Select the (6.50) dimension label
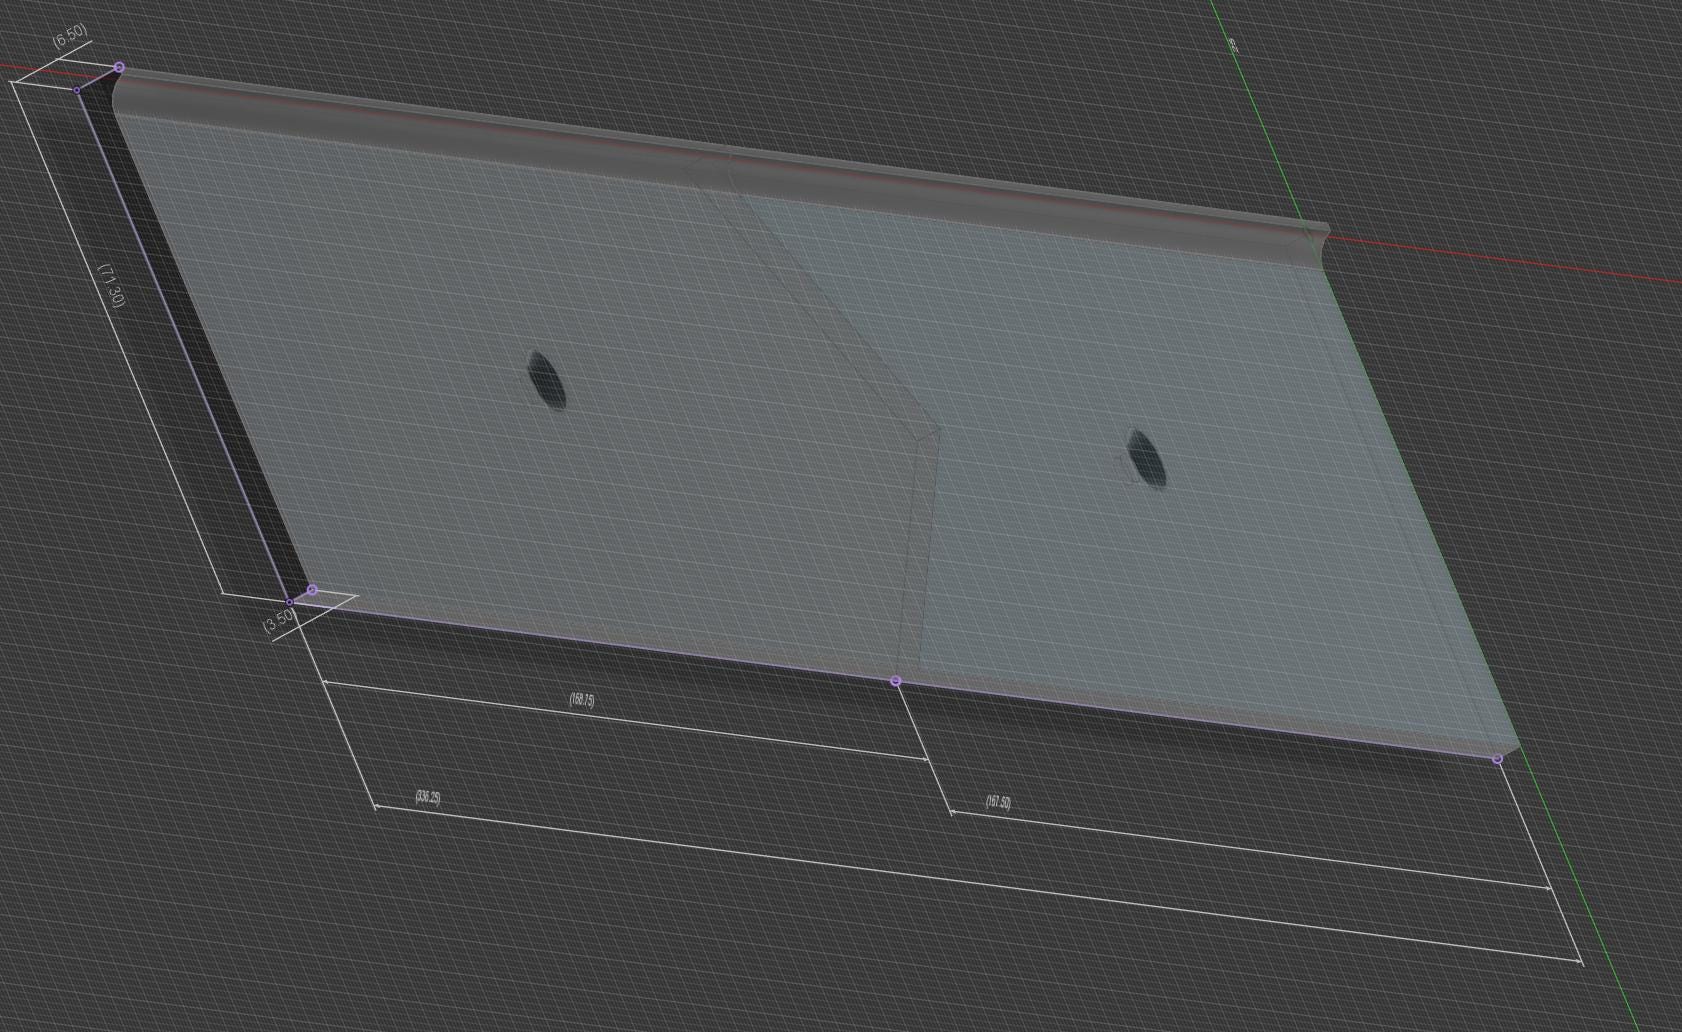The width and height of the screenshot is (1682, 1032). point(70,36)
